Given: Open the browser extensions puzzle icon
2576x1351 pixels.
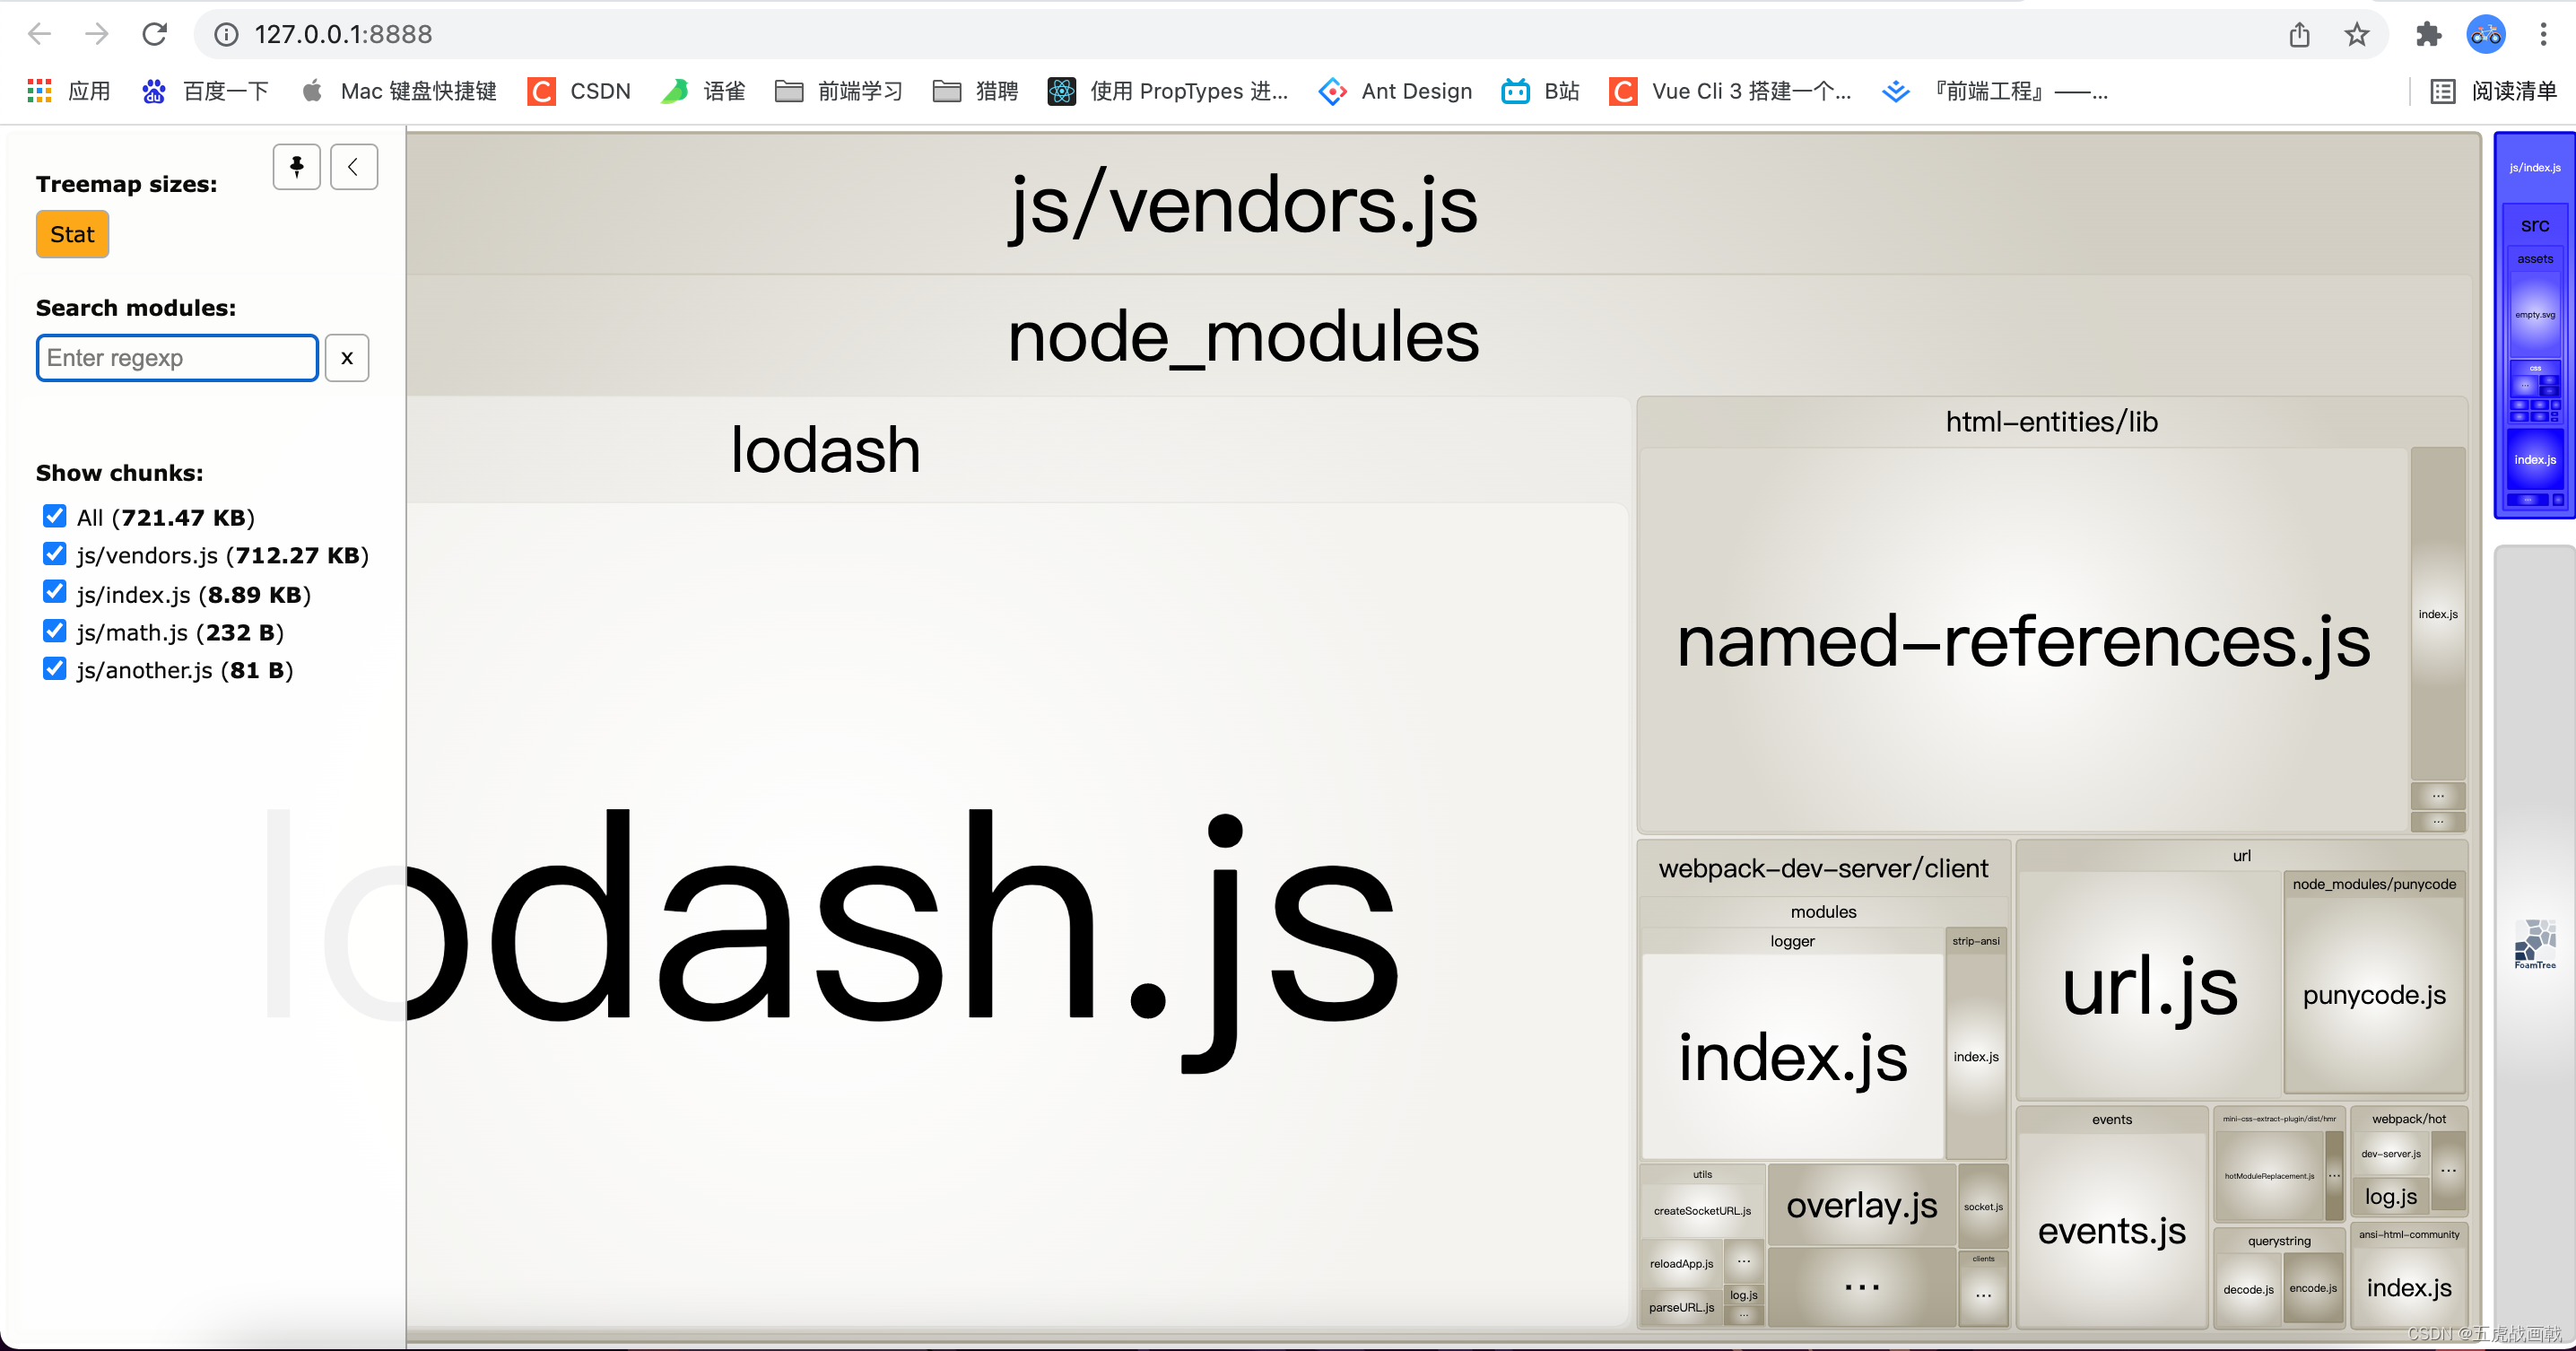Looking at the screenshot, I should click(2428, 34).
